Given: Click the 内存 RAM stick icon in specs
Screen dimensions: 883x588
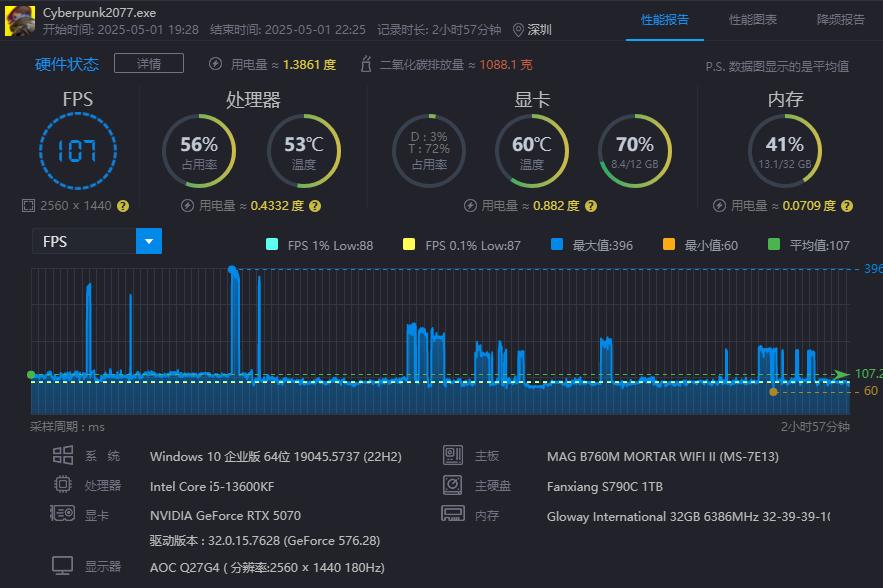Looking at the screenshot, I should [x=453, y=513].
